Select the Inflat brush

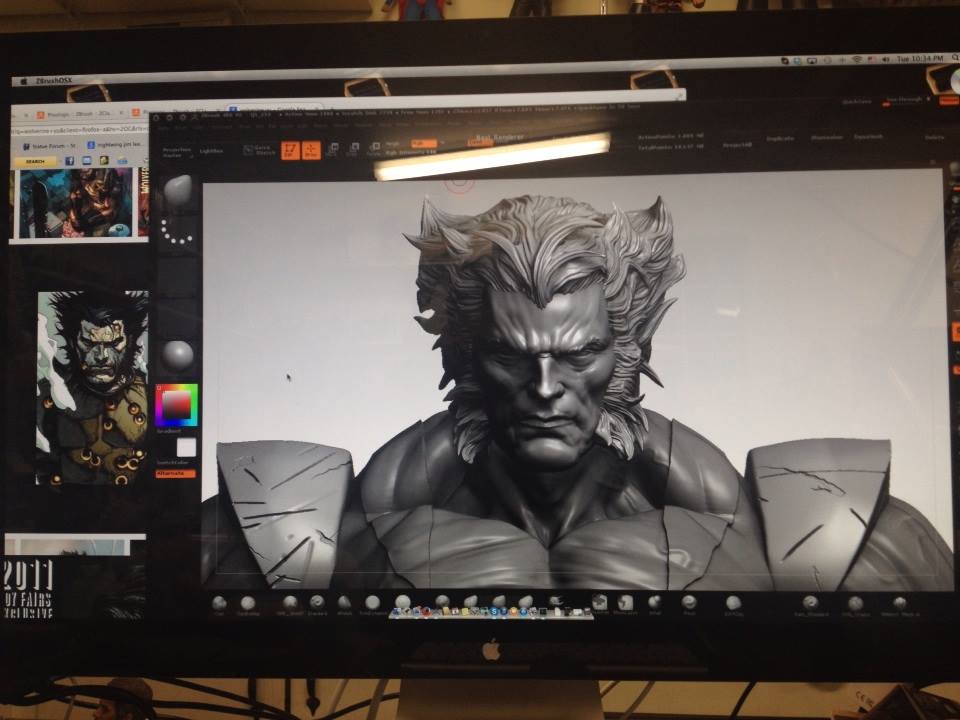(x=654, y=605)
